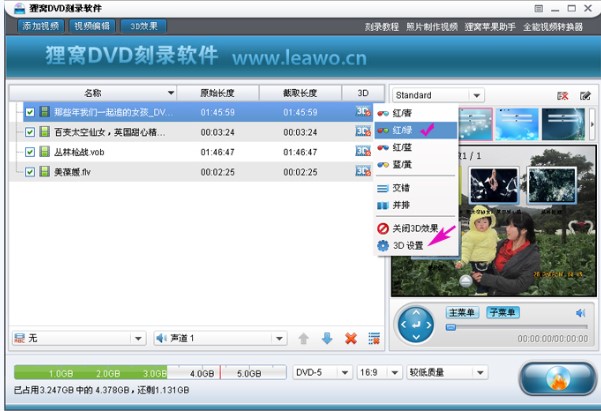601x411 pixels.
Task: Click the volume speaker icon in preview
Action: click(x=580, y=313)
